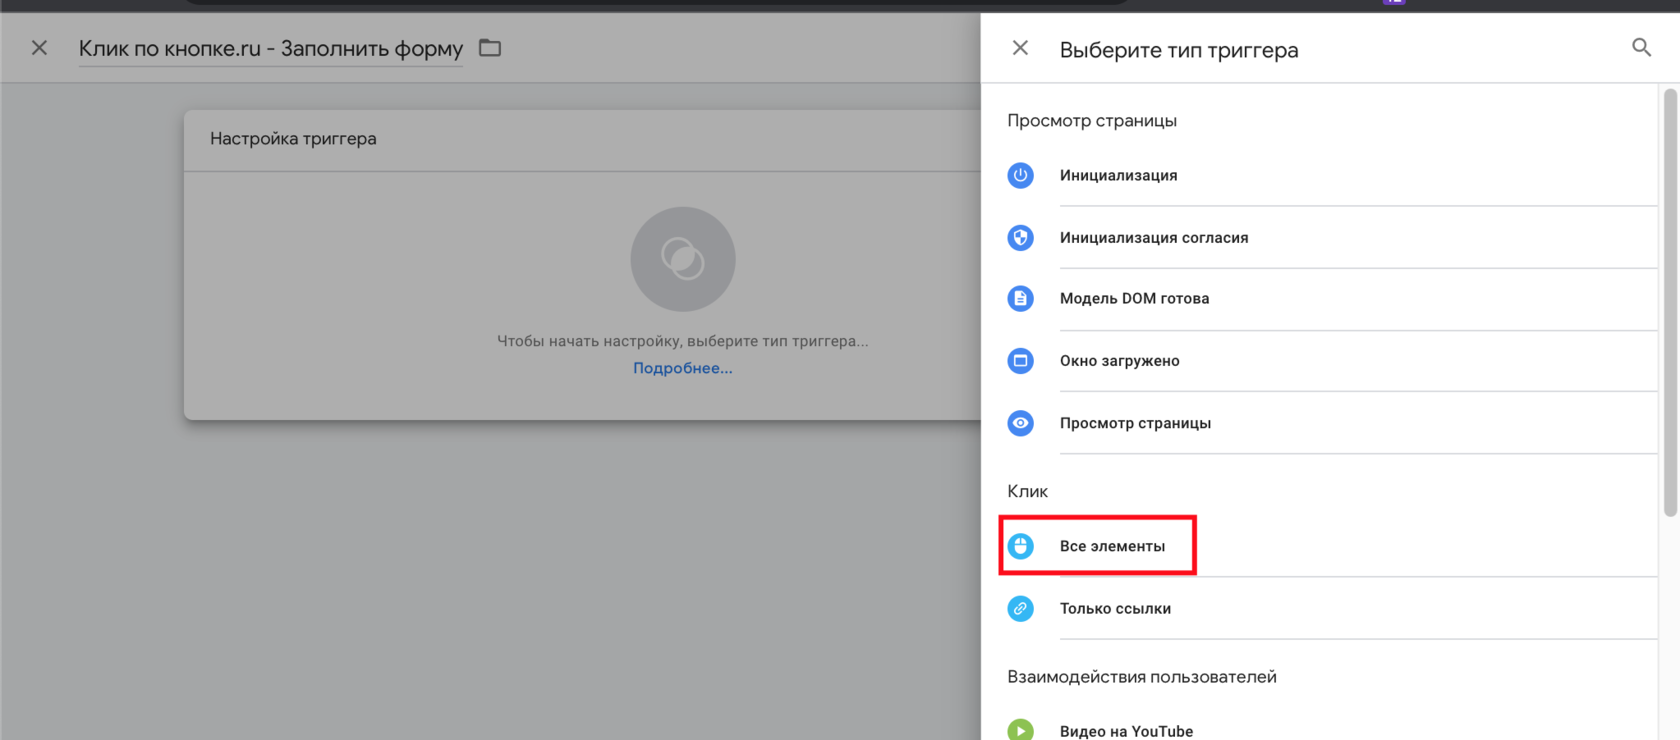Choose 'Модель DOM готова' trigger

pyautogui.click(x=1134, y=298)
